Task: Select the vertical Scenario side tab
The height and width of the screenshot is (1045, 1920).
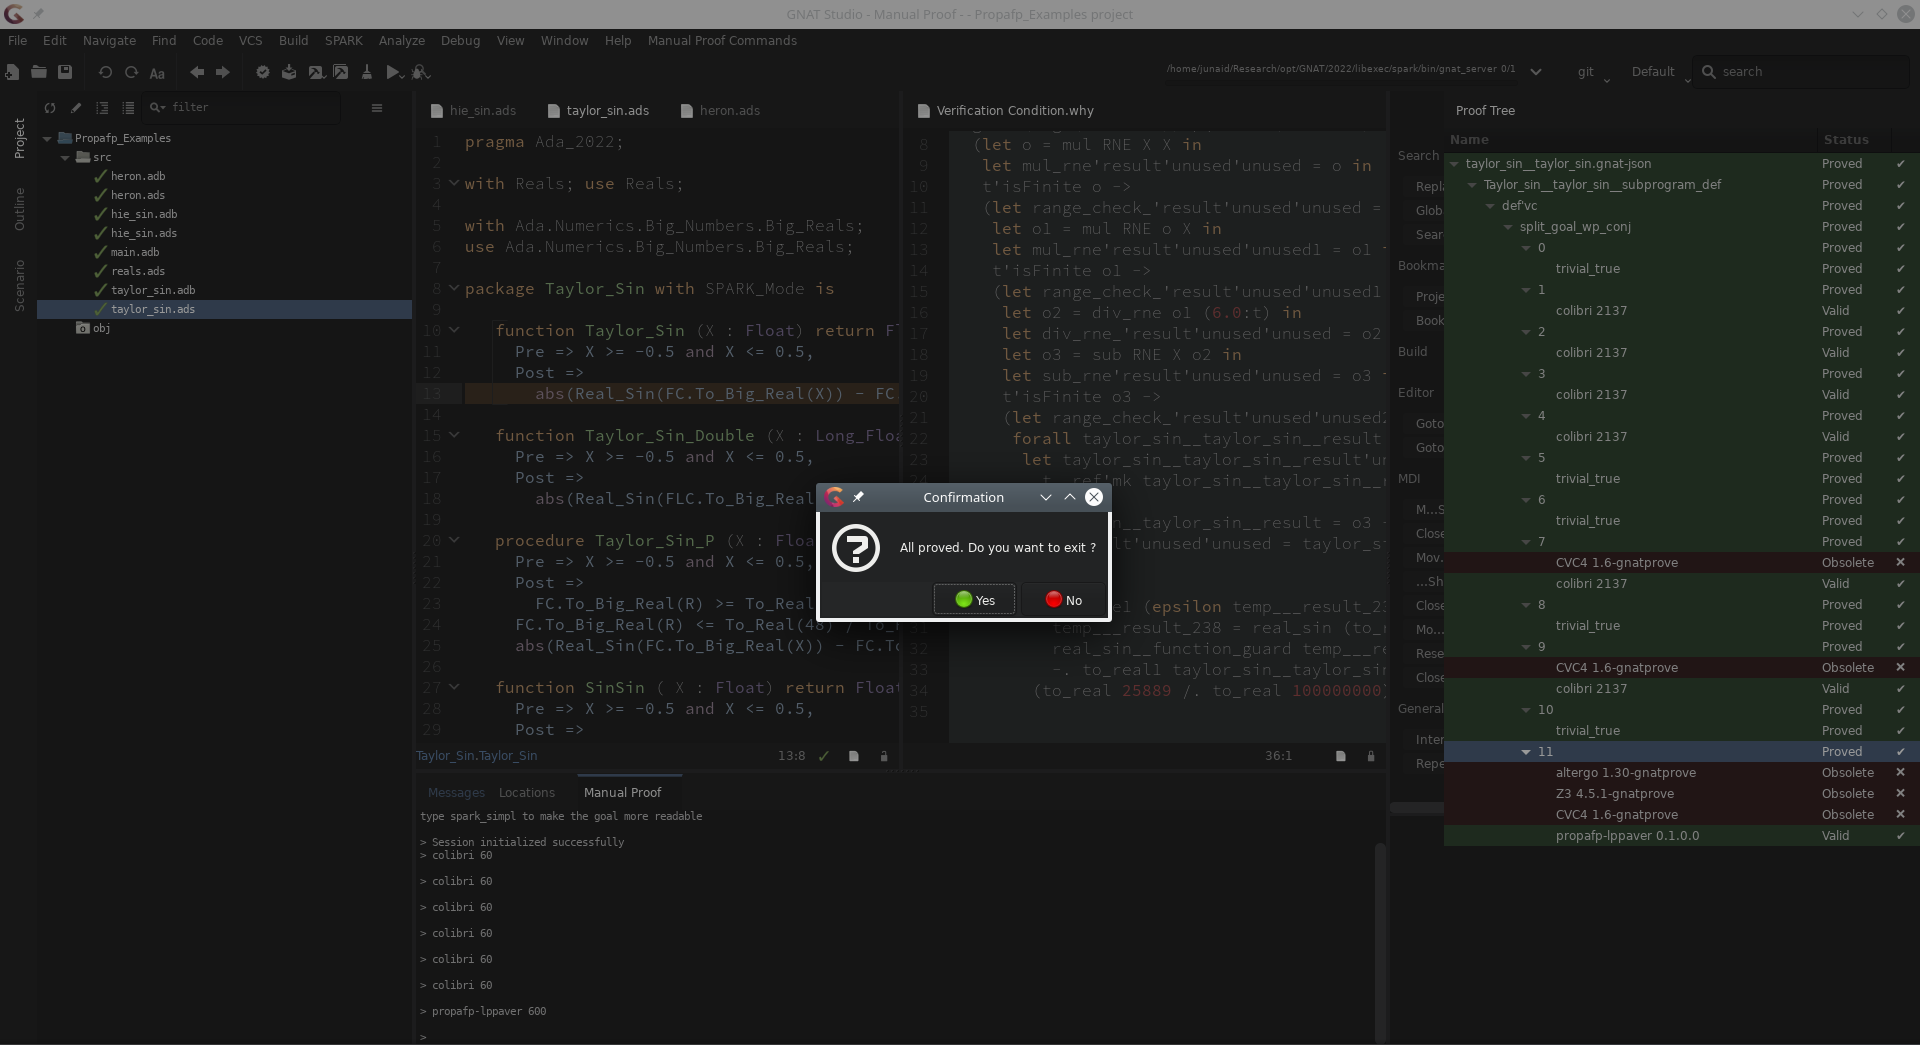Action: [x=19, y=285]
